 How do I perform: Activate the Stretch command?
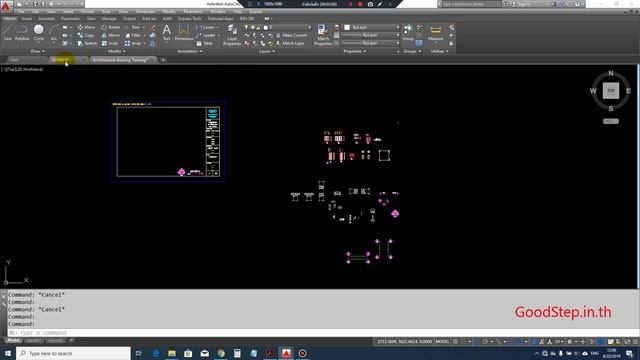click(87, 43)
